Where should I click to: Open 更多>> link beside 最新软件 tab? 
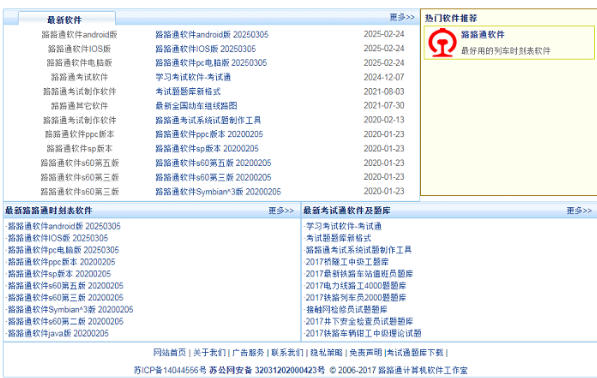(x=402, y=18)
